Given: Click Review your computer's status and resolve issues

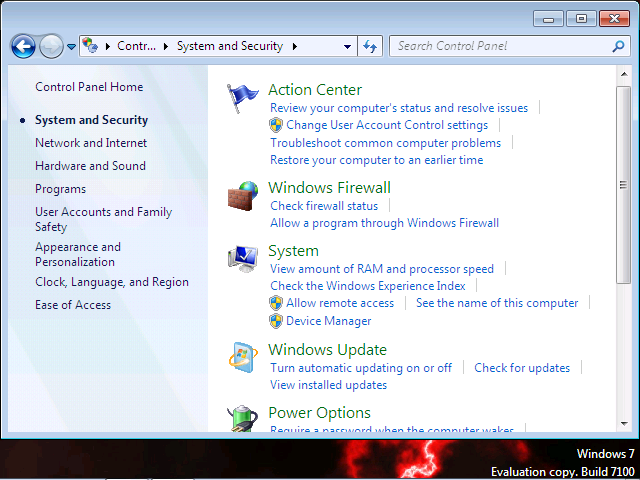Looking at the screenshot, I should point(399,108).
